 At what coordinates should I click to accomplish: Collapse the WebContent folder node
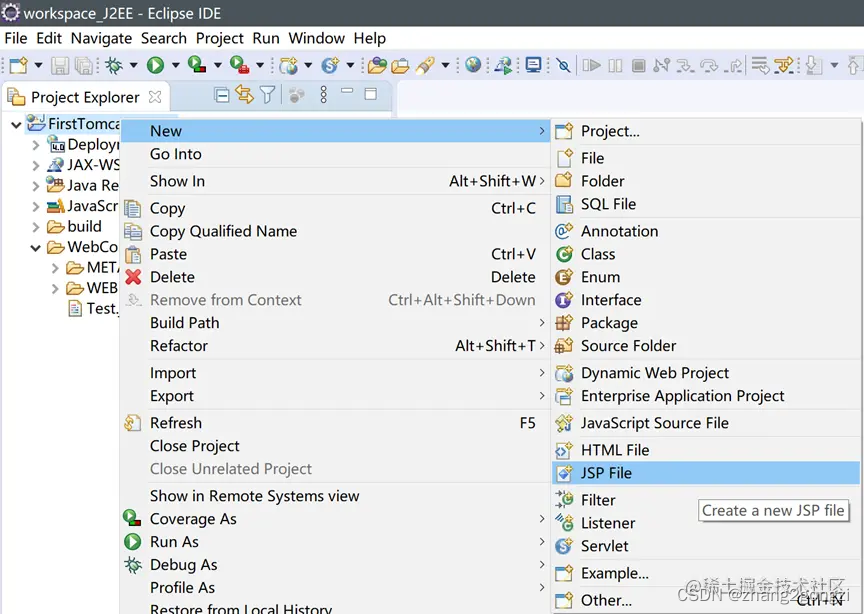[x=36, y=248]
